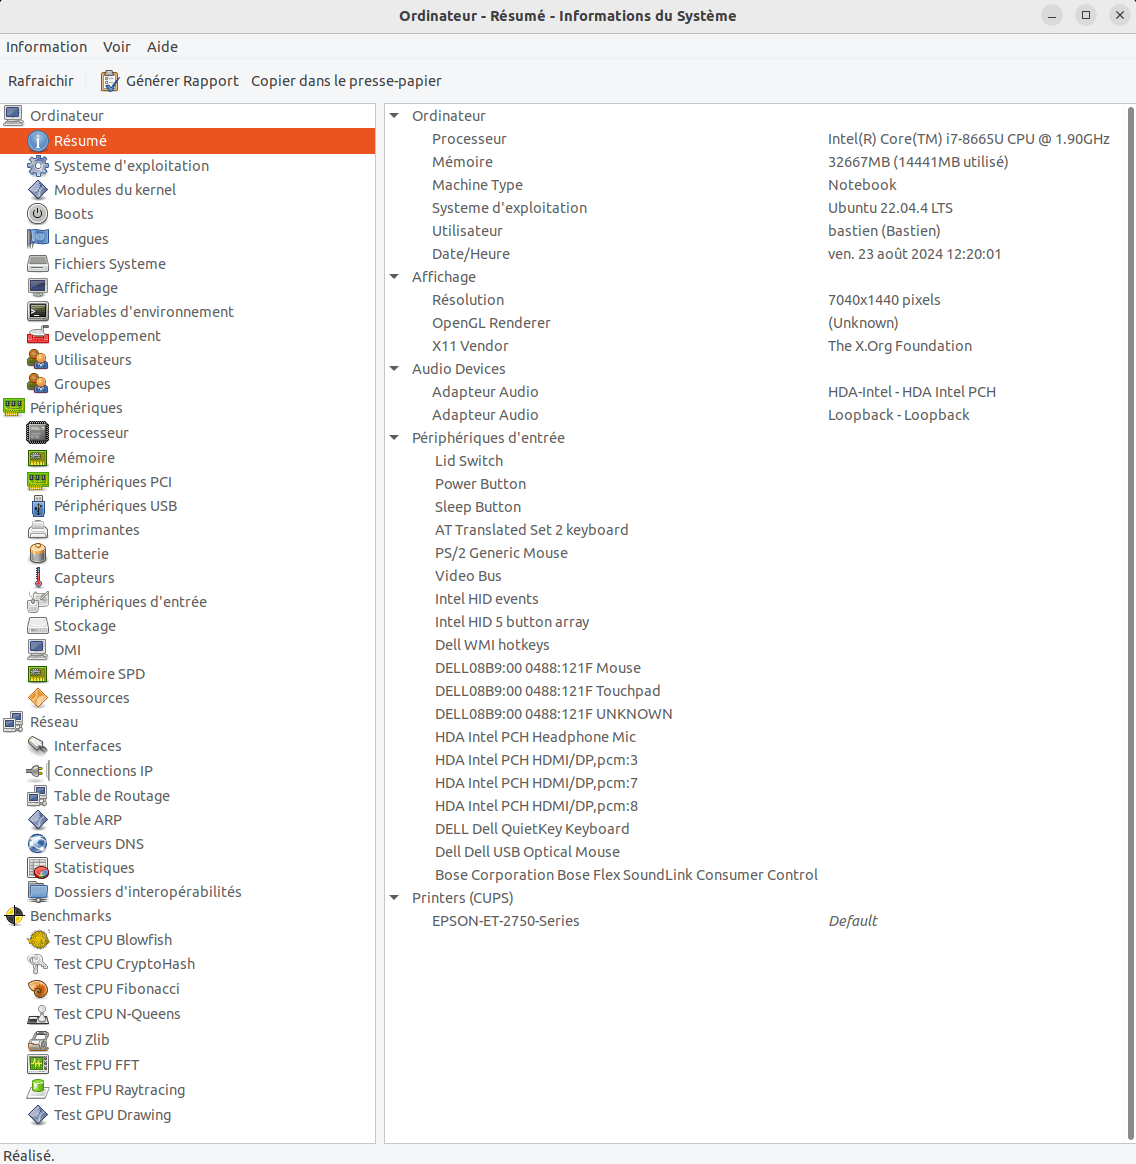This screenshot has width=1136, height=1164.
Task: Select Test CPU Blowfish icon
Action: click(38, 940)
